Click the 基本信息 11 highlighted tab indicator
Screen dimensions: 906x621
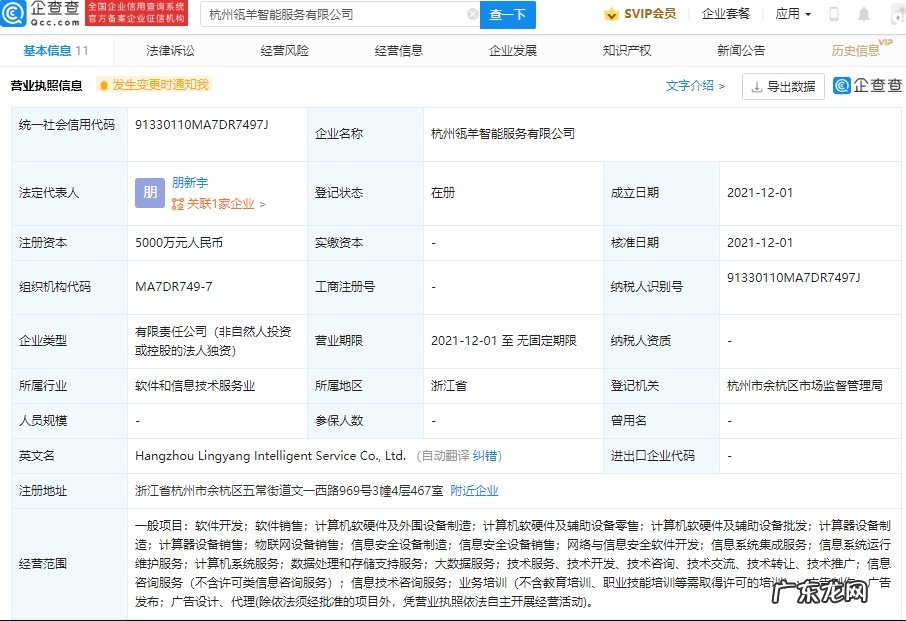pyautogui.click(x=47, y=50)
